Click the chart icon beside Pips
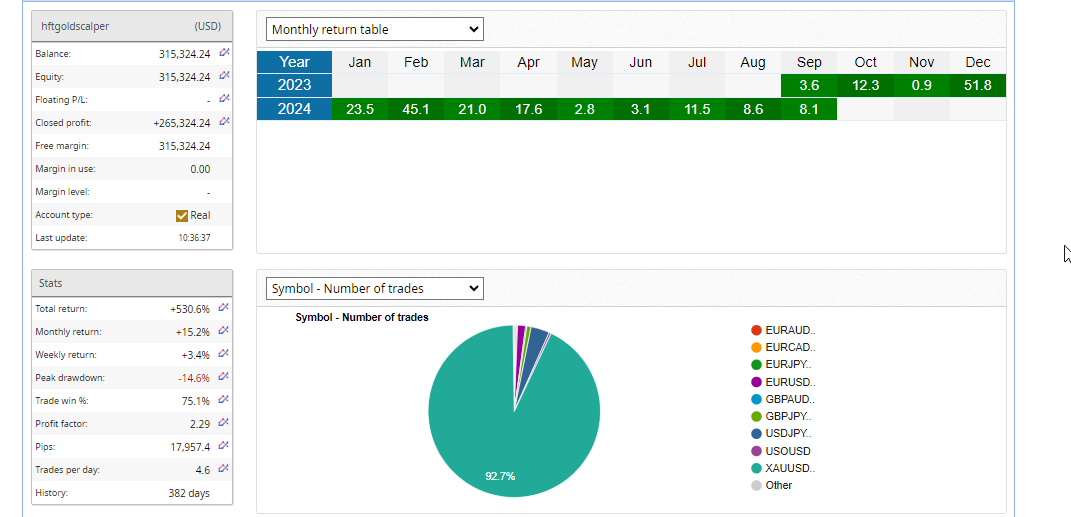Image resolution: width=1071 pixels, height=517 pixels. pyautogui.click(x=224, y=446)
